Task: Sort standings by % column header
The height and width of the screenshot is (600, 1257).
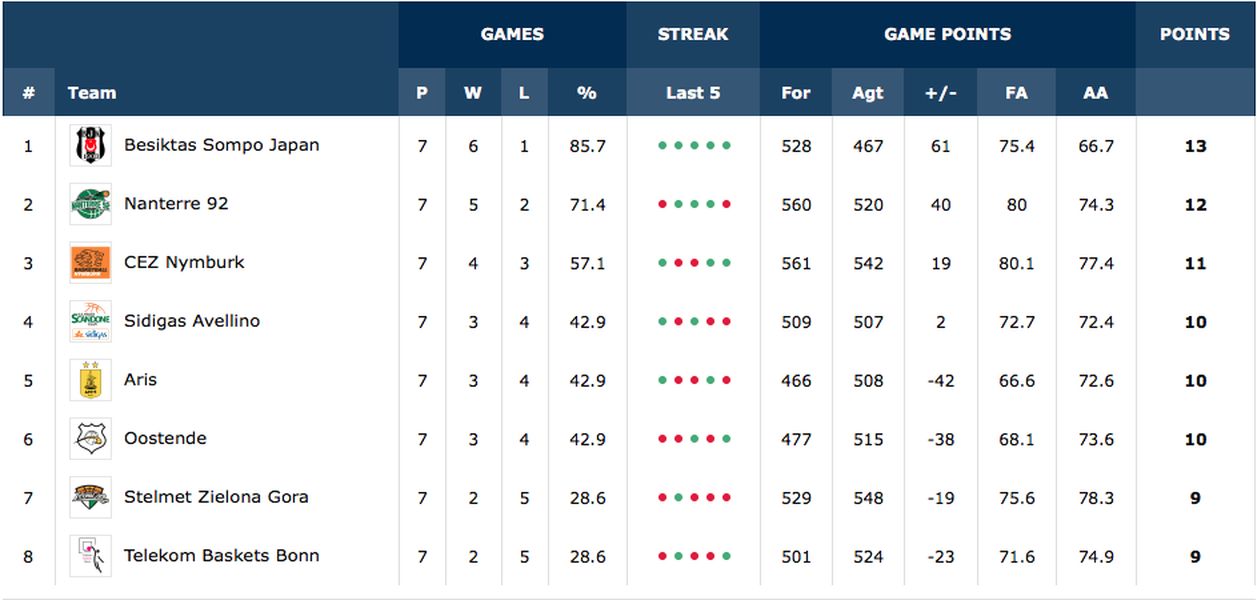Action: (587, 93)
